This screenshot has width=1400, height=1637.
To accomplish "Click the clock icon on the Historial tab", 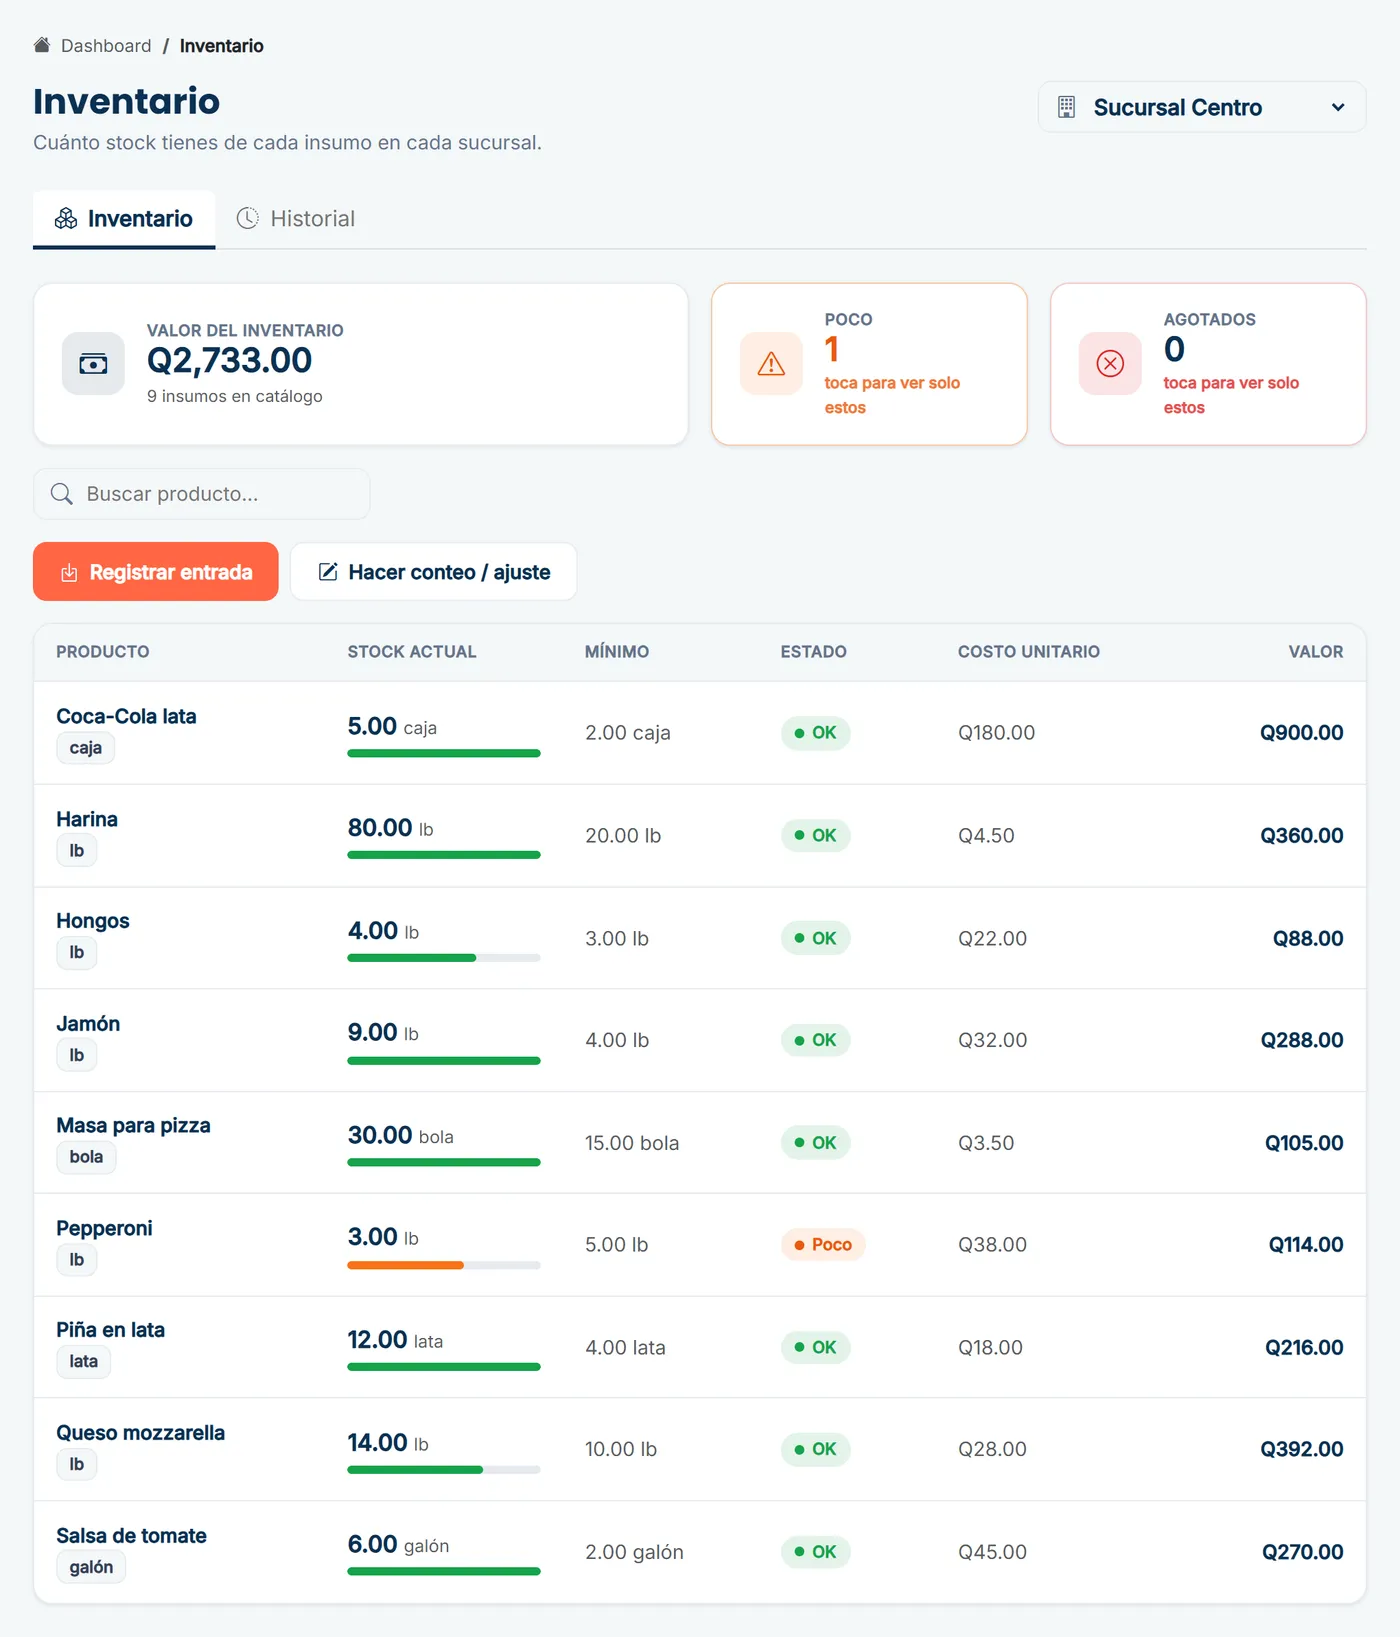I will pos(248,218).
